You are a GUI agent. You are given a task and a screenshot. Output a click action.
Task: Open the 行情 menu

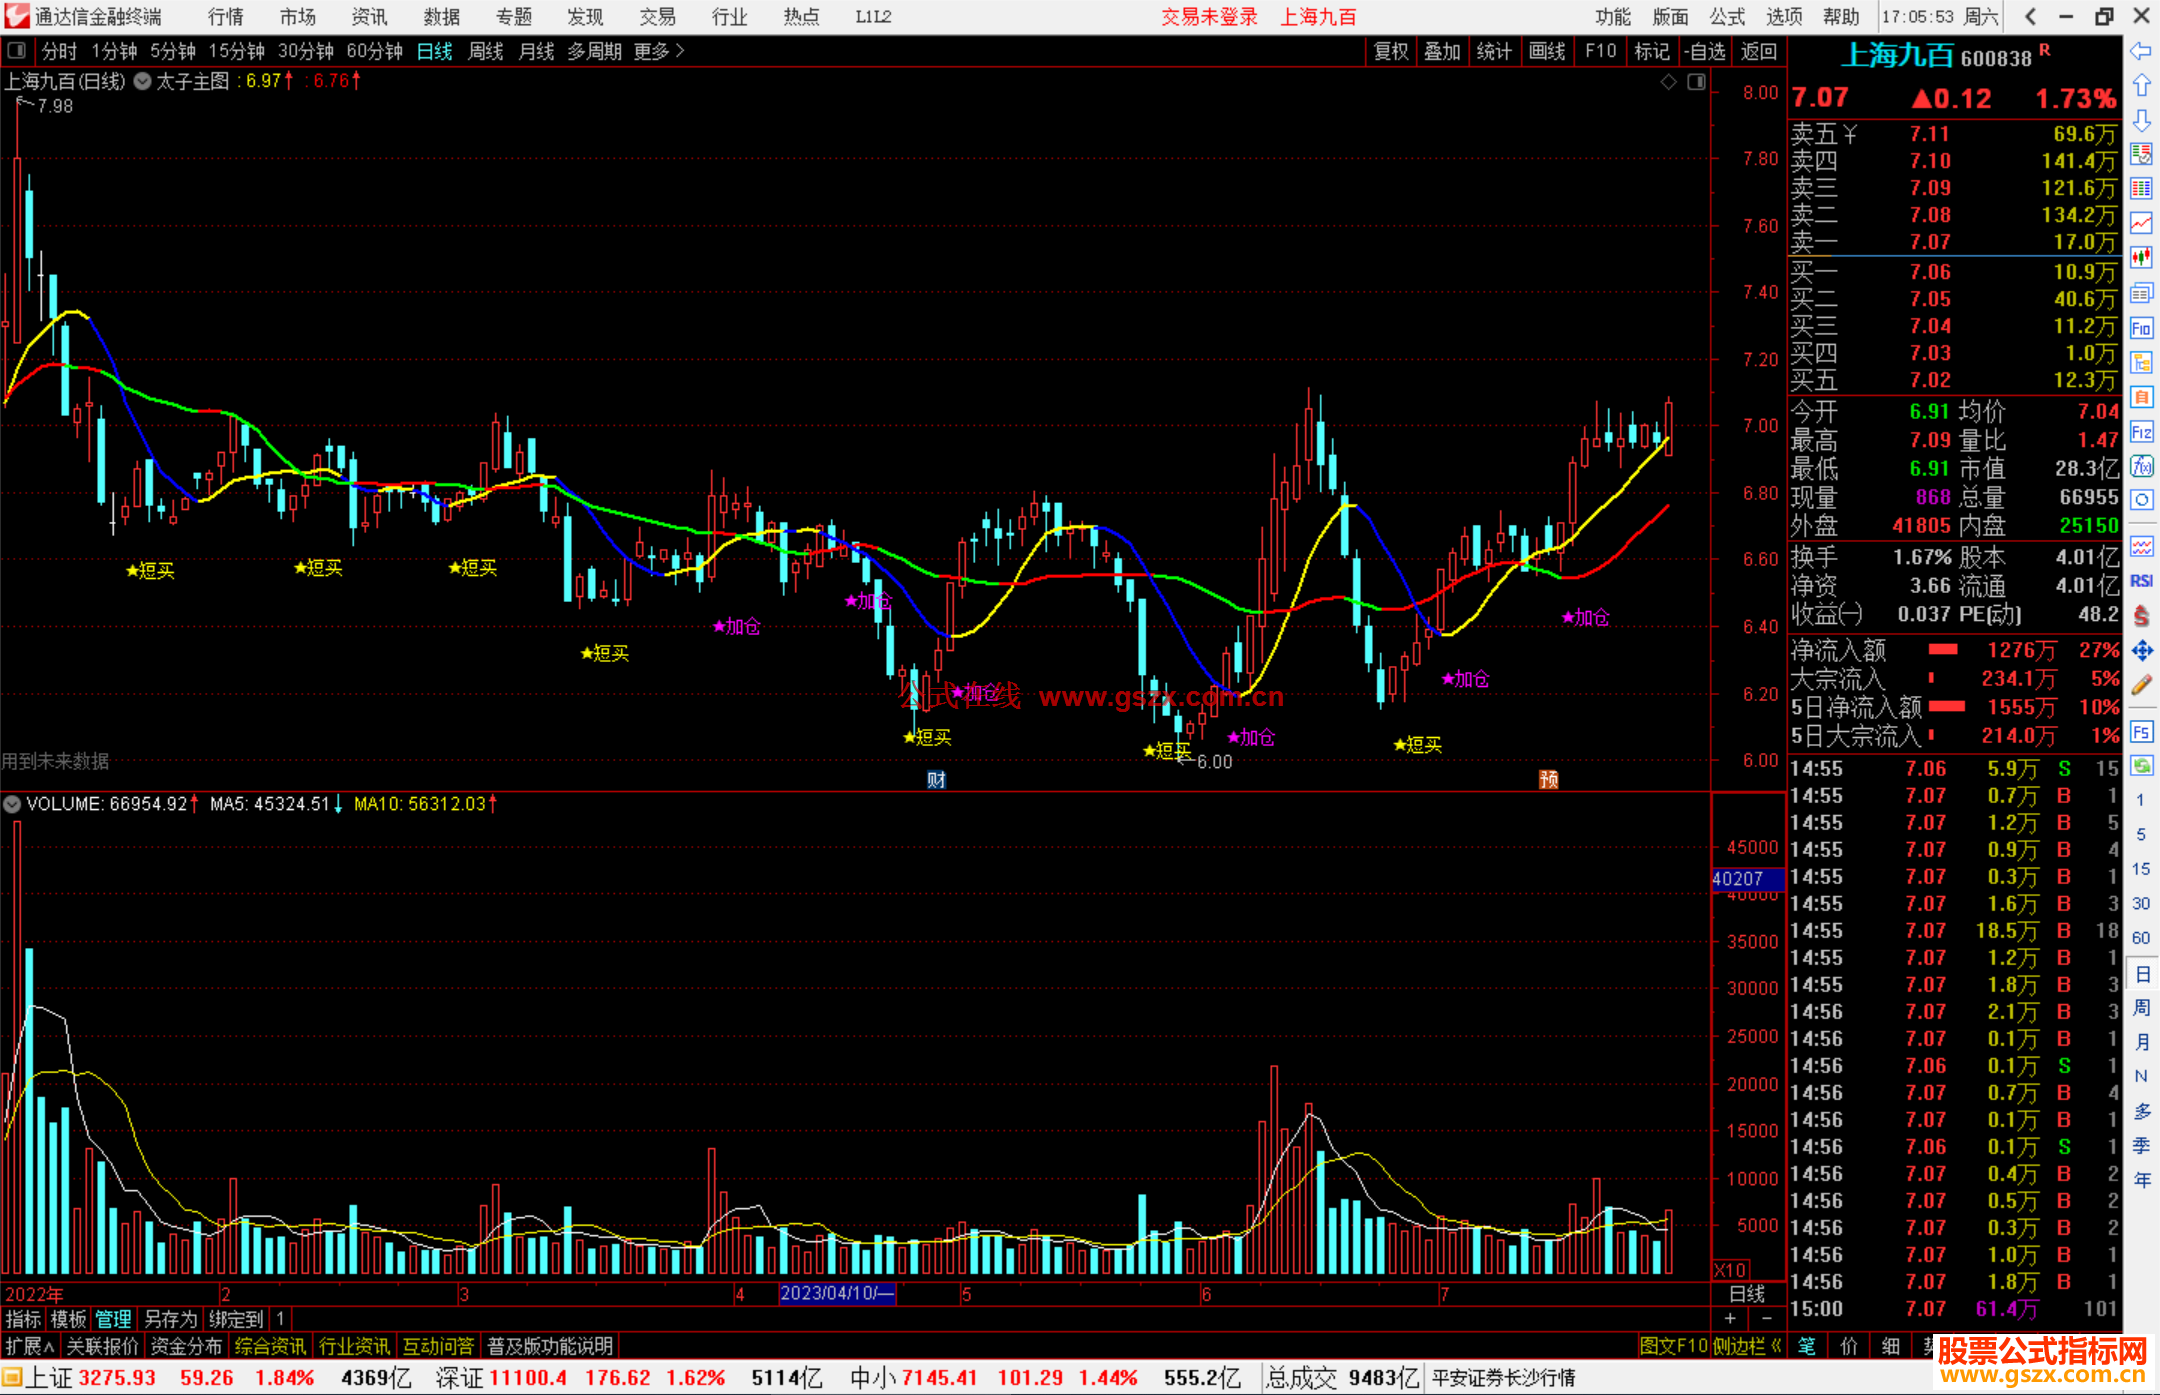click(226, 16)
